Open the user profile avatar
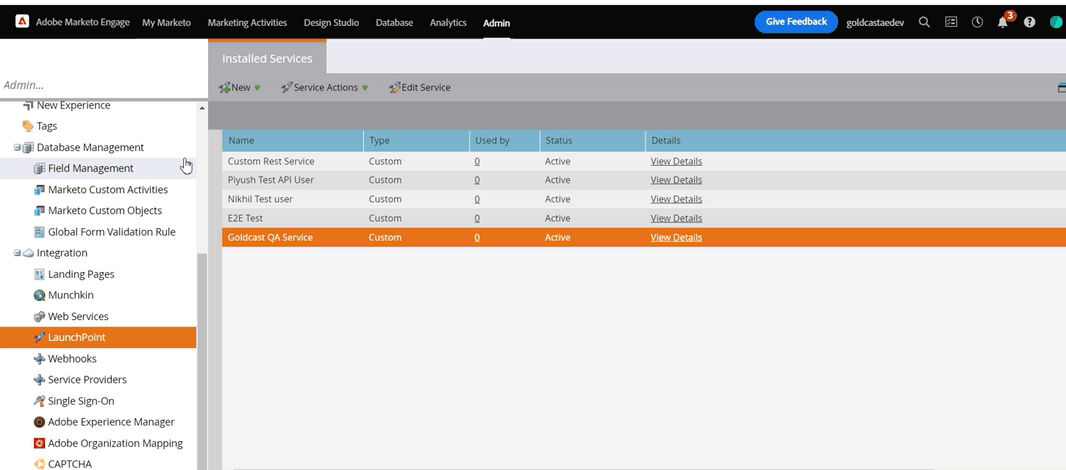 1056,22
